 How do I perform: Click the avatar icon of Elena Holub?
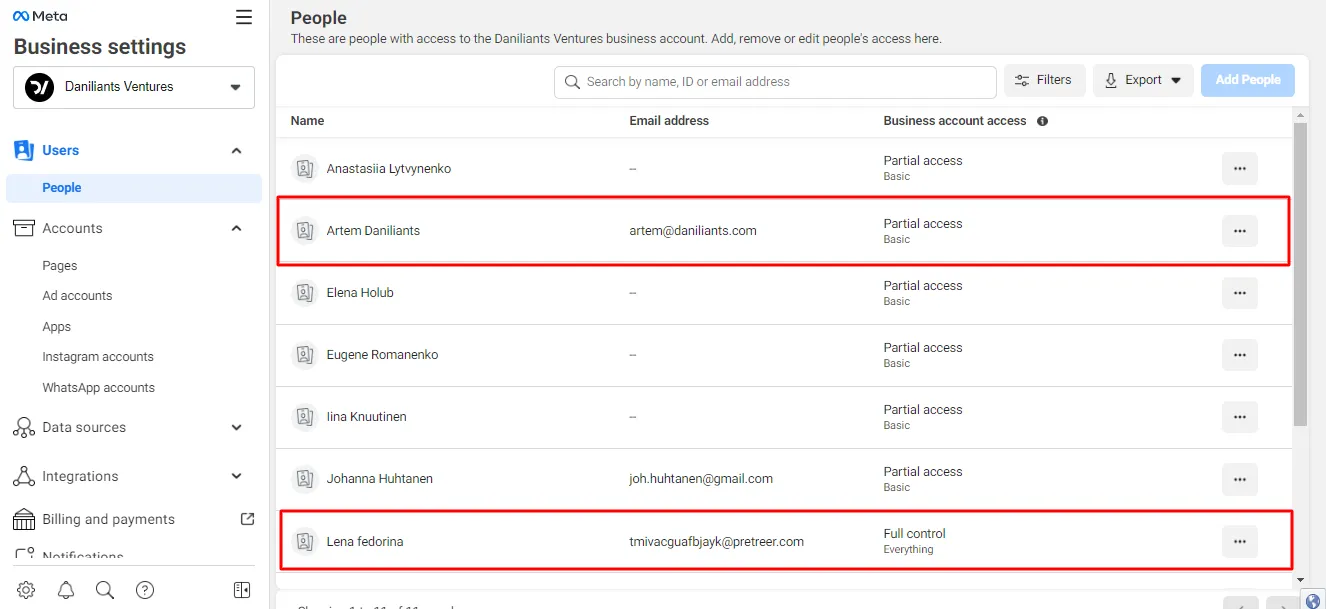(x=304, y=293)
